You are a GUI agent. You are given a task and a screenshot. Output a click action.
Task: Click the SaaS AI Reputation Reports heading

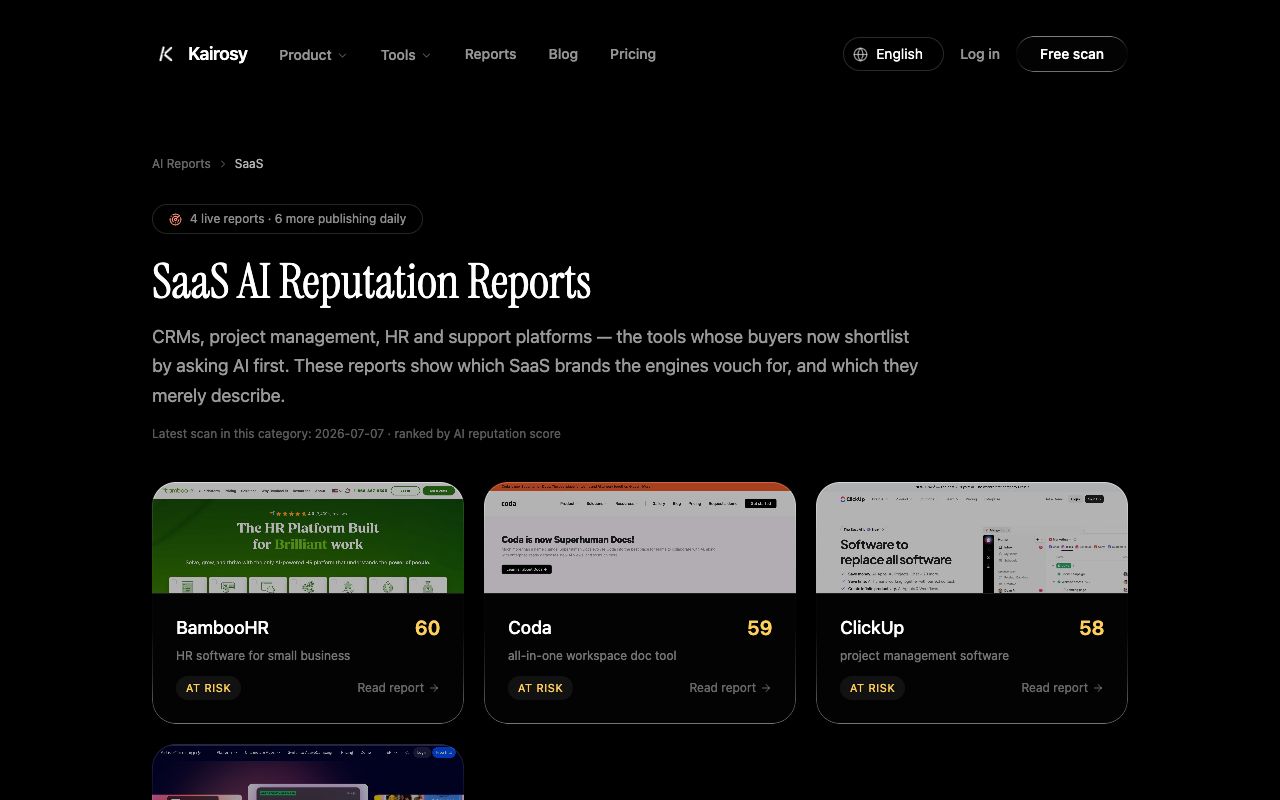pyautogui.click(x=371, y=282)
